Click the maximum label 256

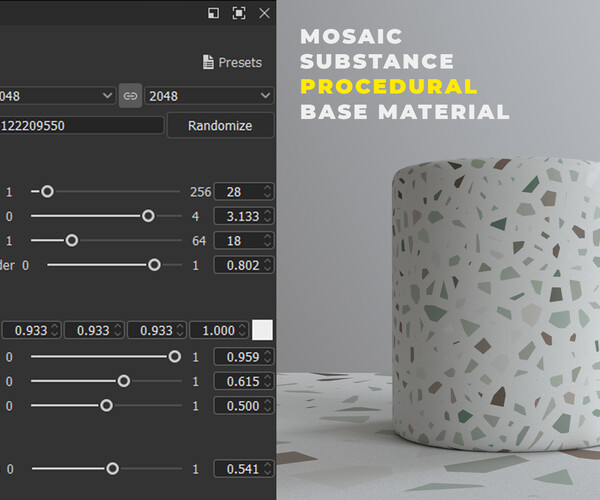click(x=201, y=192)
